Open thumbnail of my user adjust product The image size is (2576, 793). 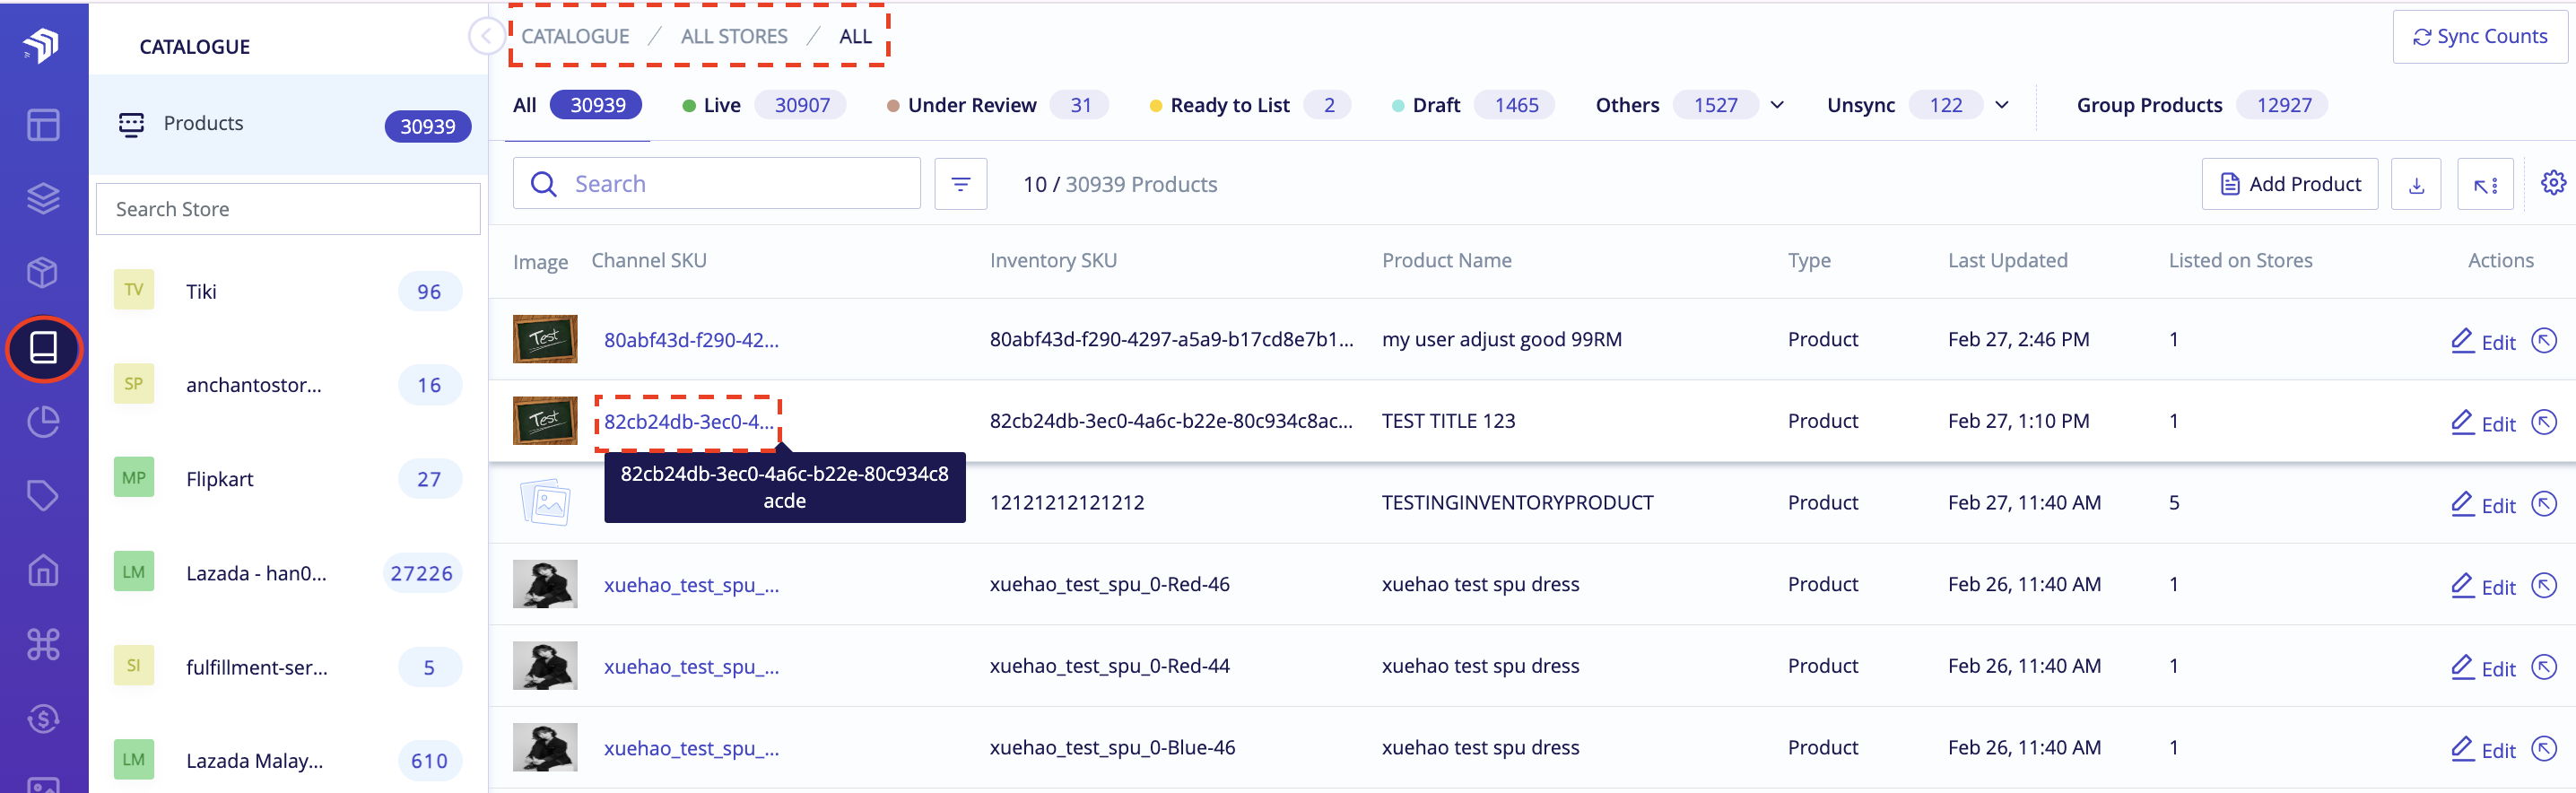coord(545,339)
